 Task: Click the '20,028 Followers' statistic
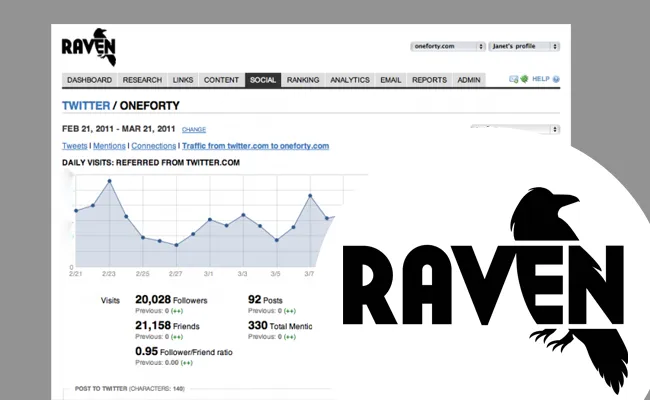[x=171, y=300]
